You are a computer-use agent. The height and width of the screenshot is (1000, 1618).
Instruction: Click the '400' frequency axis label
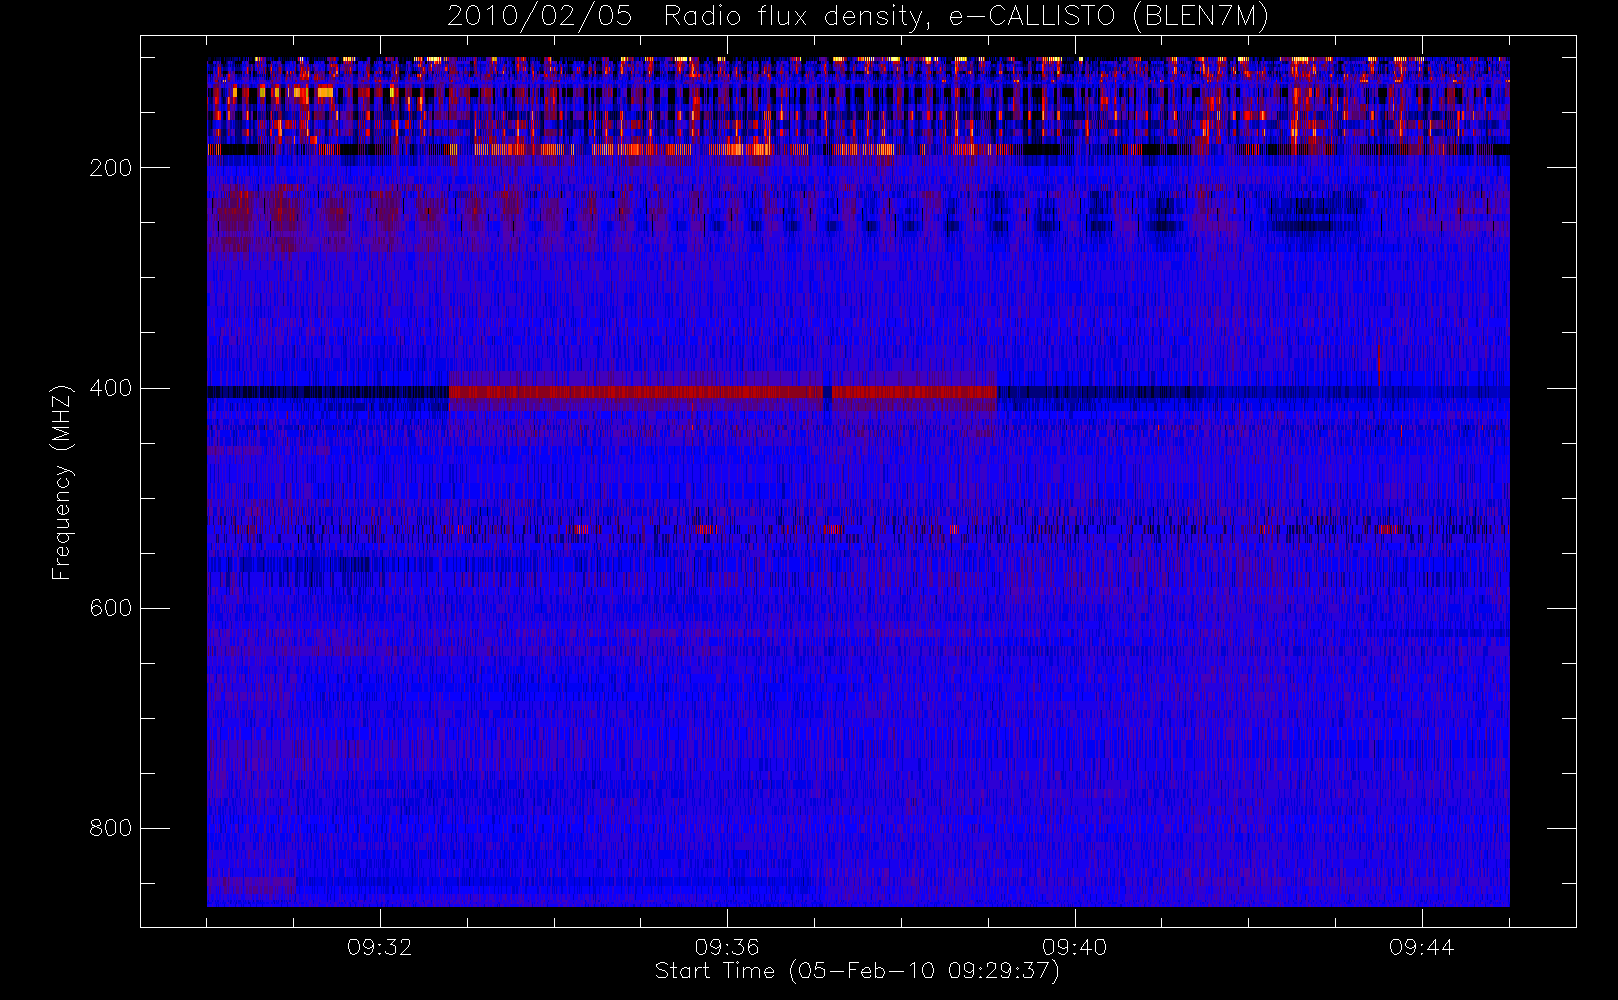110,388
